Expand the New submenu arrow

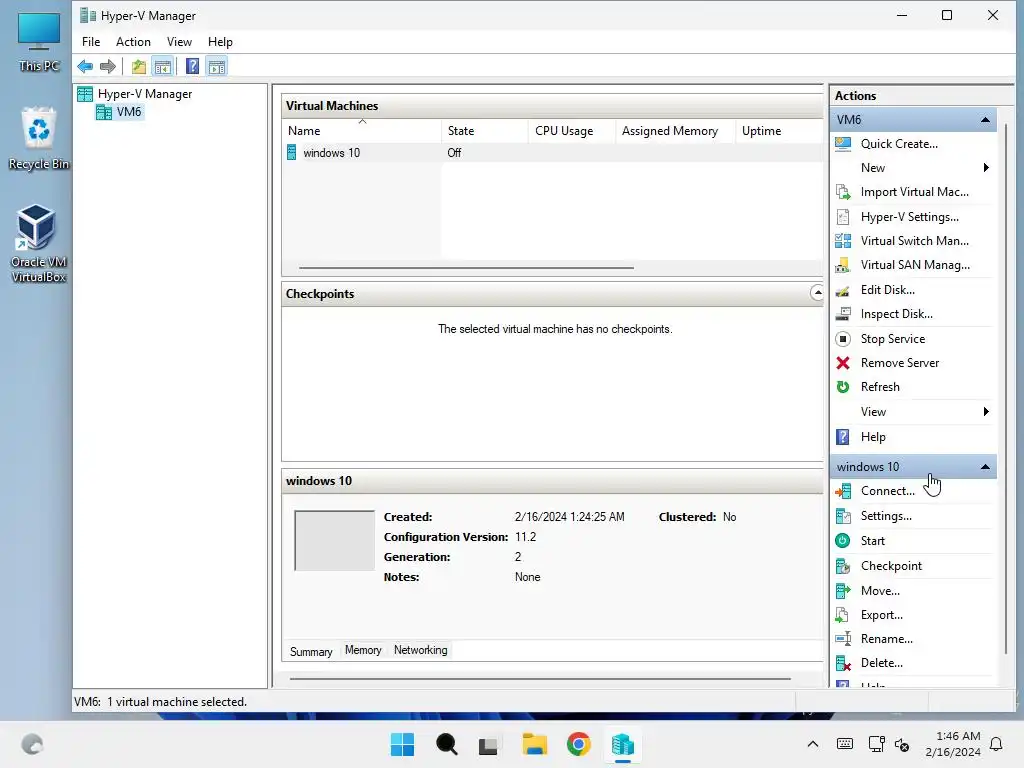click(x=985, y=168)
